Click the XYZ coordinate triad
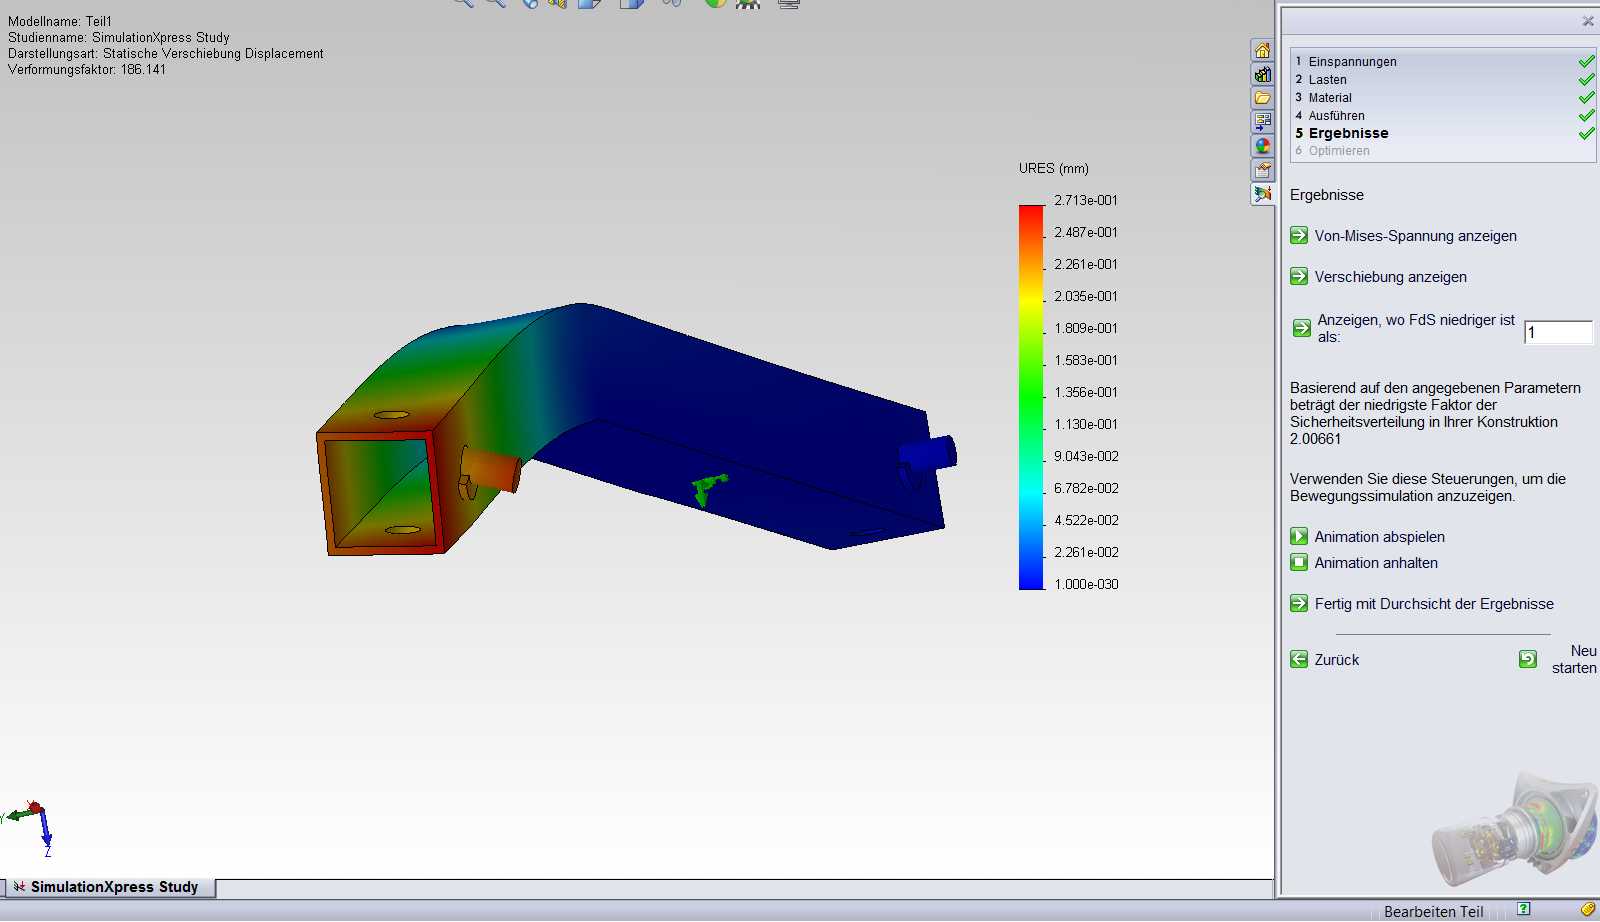 [x=30, y=828]
